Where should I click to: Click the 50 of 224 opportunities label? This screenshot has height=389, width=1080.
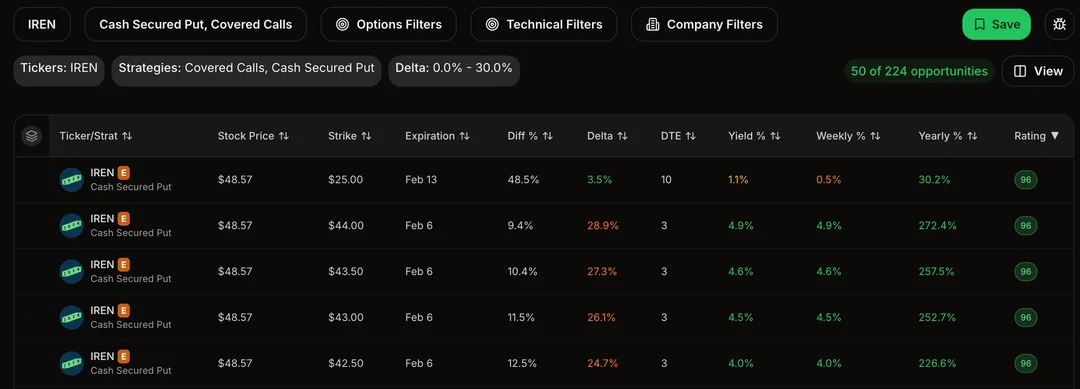[919, 71]
